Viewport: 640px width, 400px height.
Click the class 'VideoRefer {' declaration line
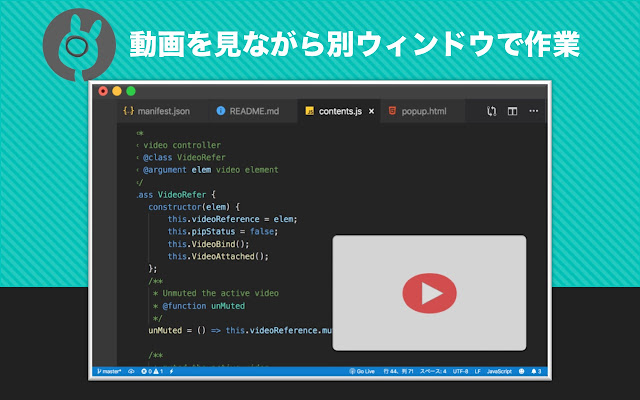(x=176, y=195)
